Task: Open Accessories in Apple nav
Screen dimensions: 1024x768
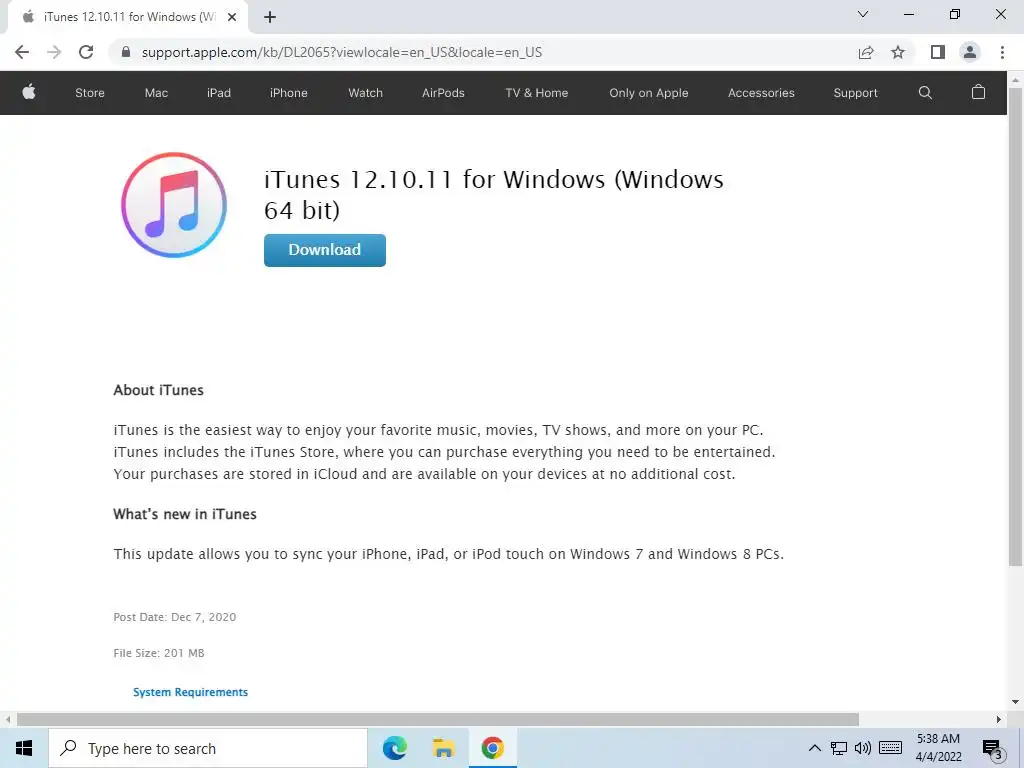Action: pyautogui.click(x=761, y=93)
